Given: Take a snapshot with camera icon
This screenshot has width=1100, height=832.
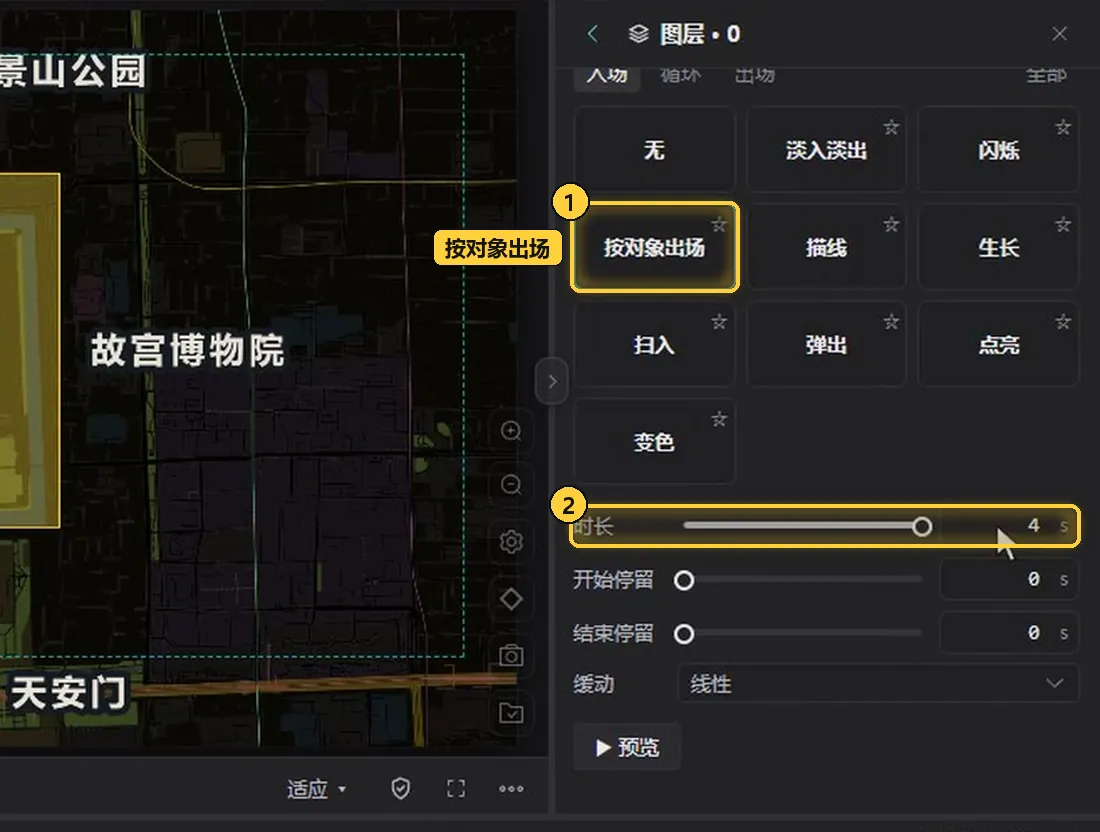Looking at the screenshot, I should pos(511,656).
